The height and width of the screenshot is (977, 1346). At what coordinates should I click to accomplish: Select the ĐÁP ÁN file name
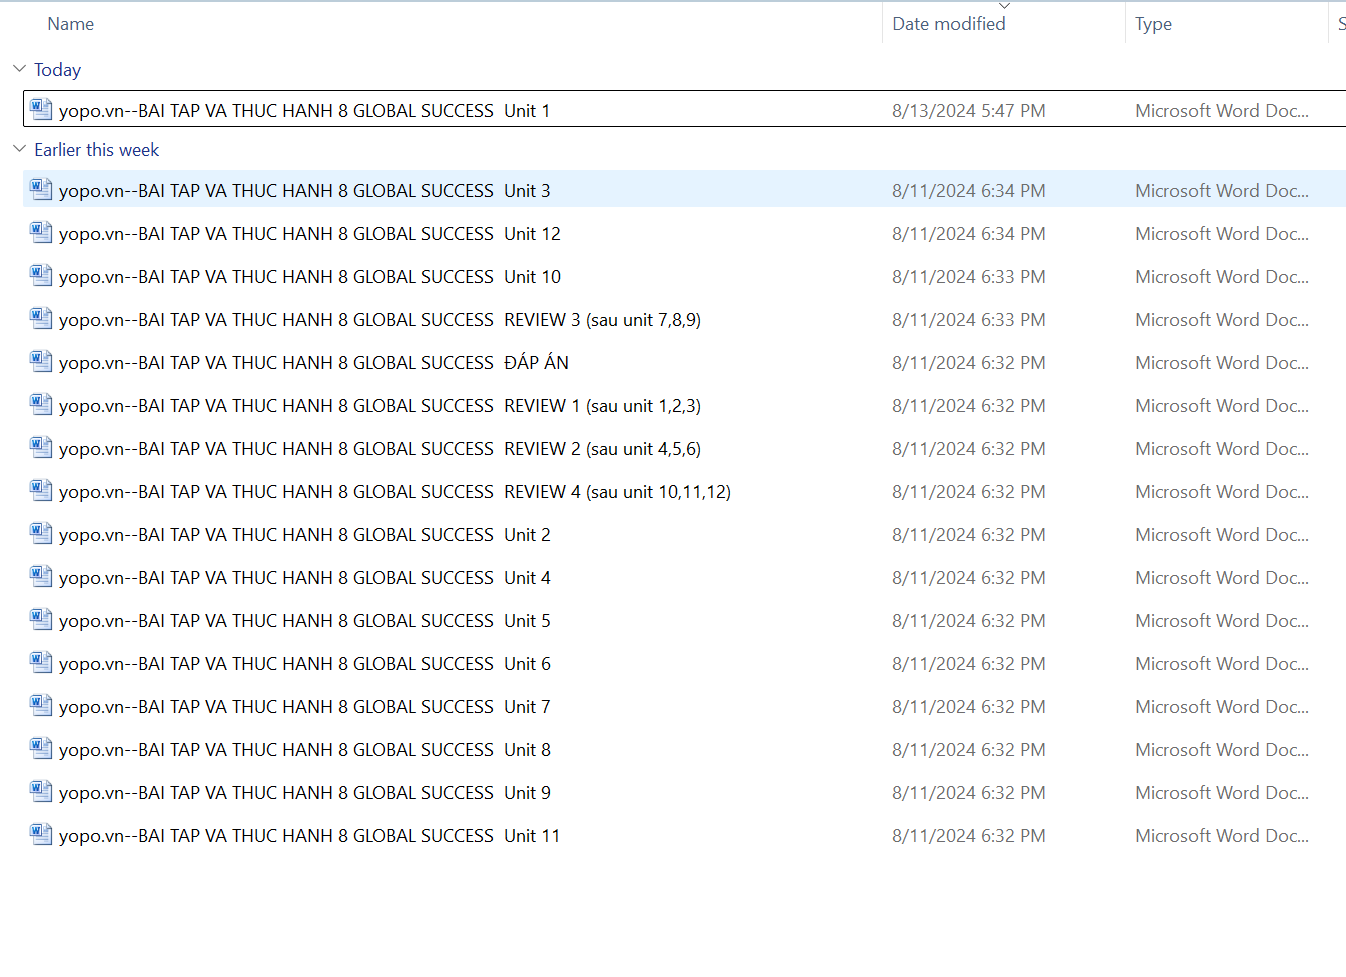pos(314,363)
